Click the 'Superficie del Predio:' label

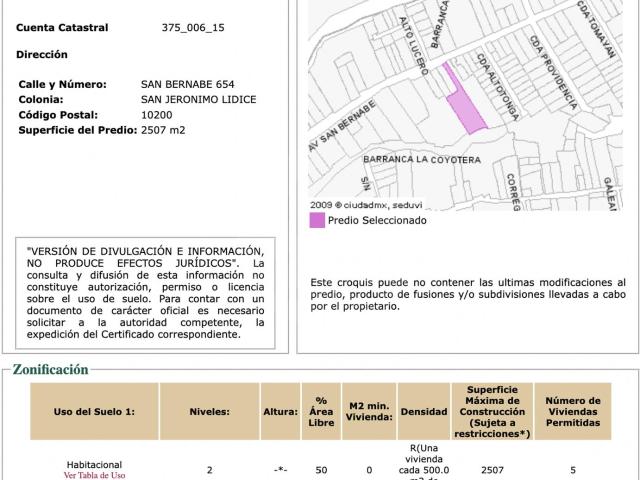(x=78, y=130)
